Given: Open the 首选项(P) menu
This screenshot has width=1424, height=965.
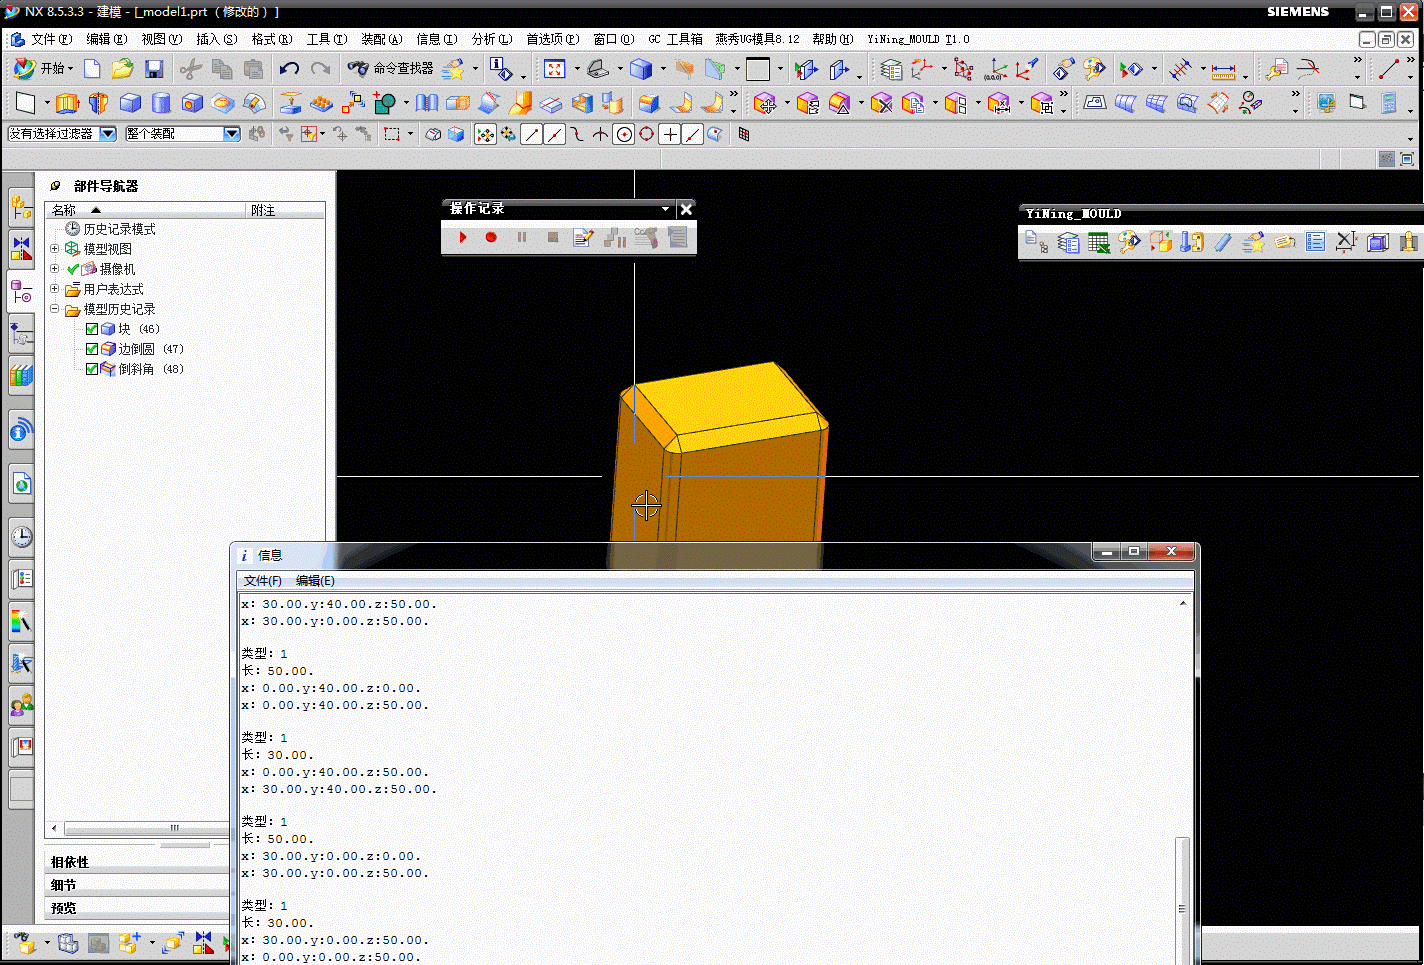Looking at the screenshot, I should pyautogui.click(x=552, y=39).
